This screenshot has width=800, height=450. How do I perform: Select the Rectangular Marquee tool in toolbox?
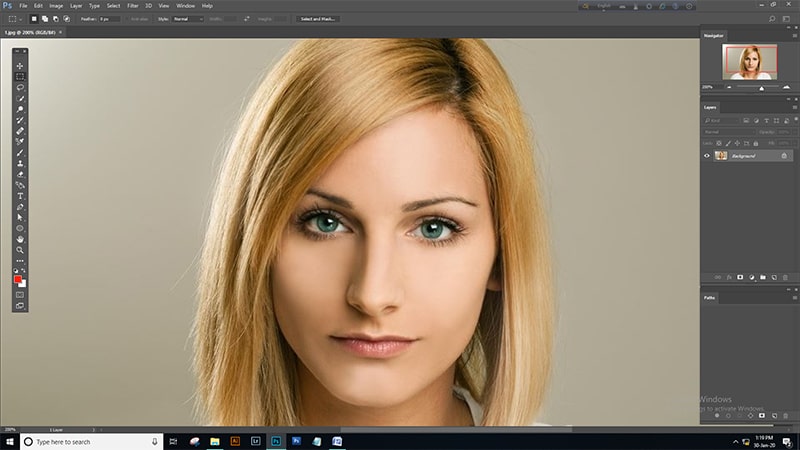tap(20, 77)
